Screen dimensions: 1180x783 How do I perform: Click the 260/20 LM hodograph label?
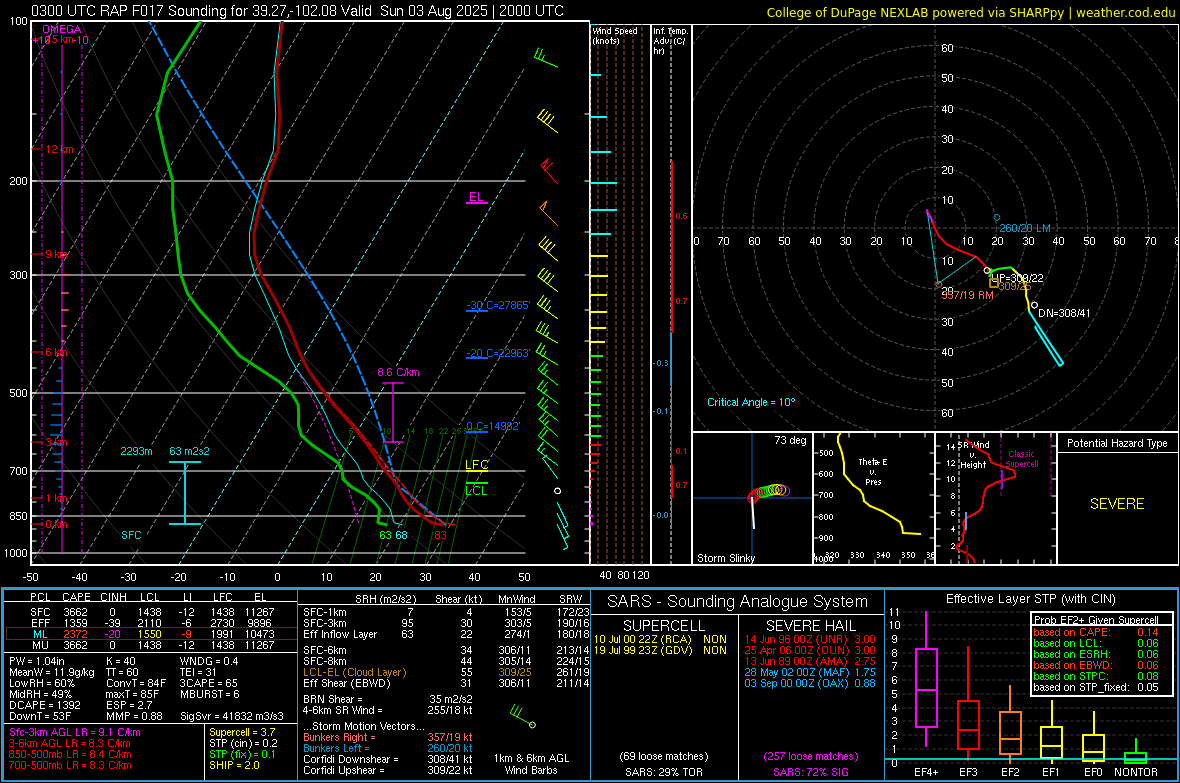[x=1024, y=228]
